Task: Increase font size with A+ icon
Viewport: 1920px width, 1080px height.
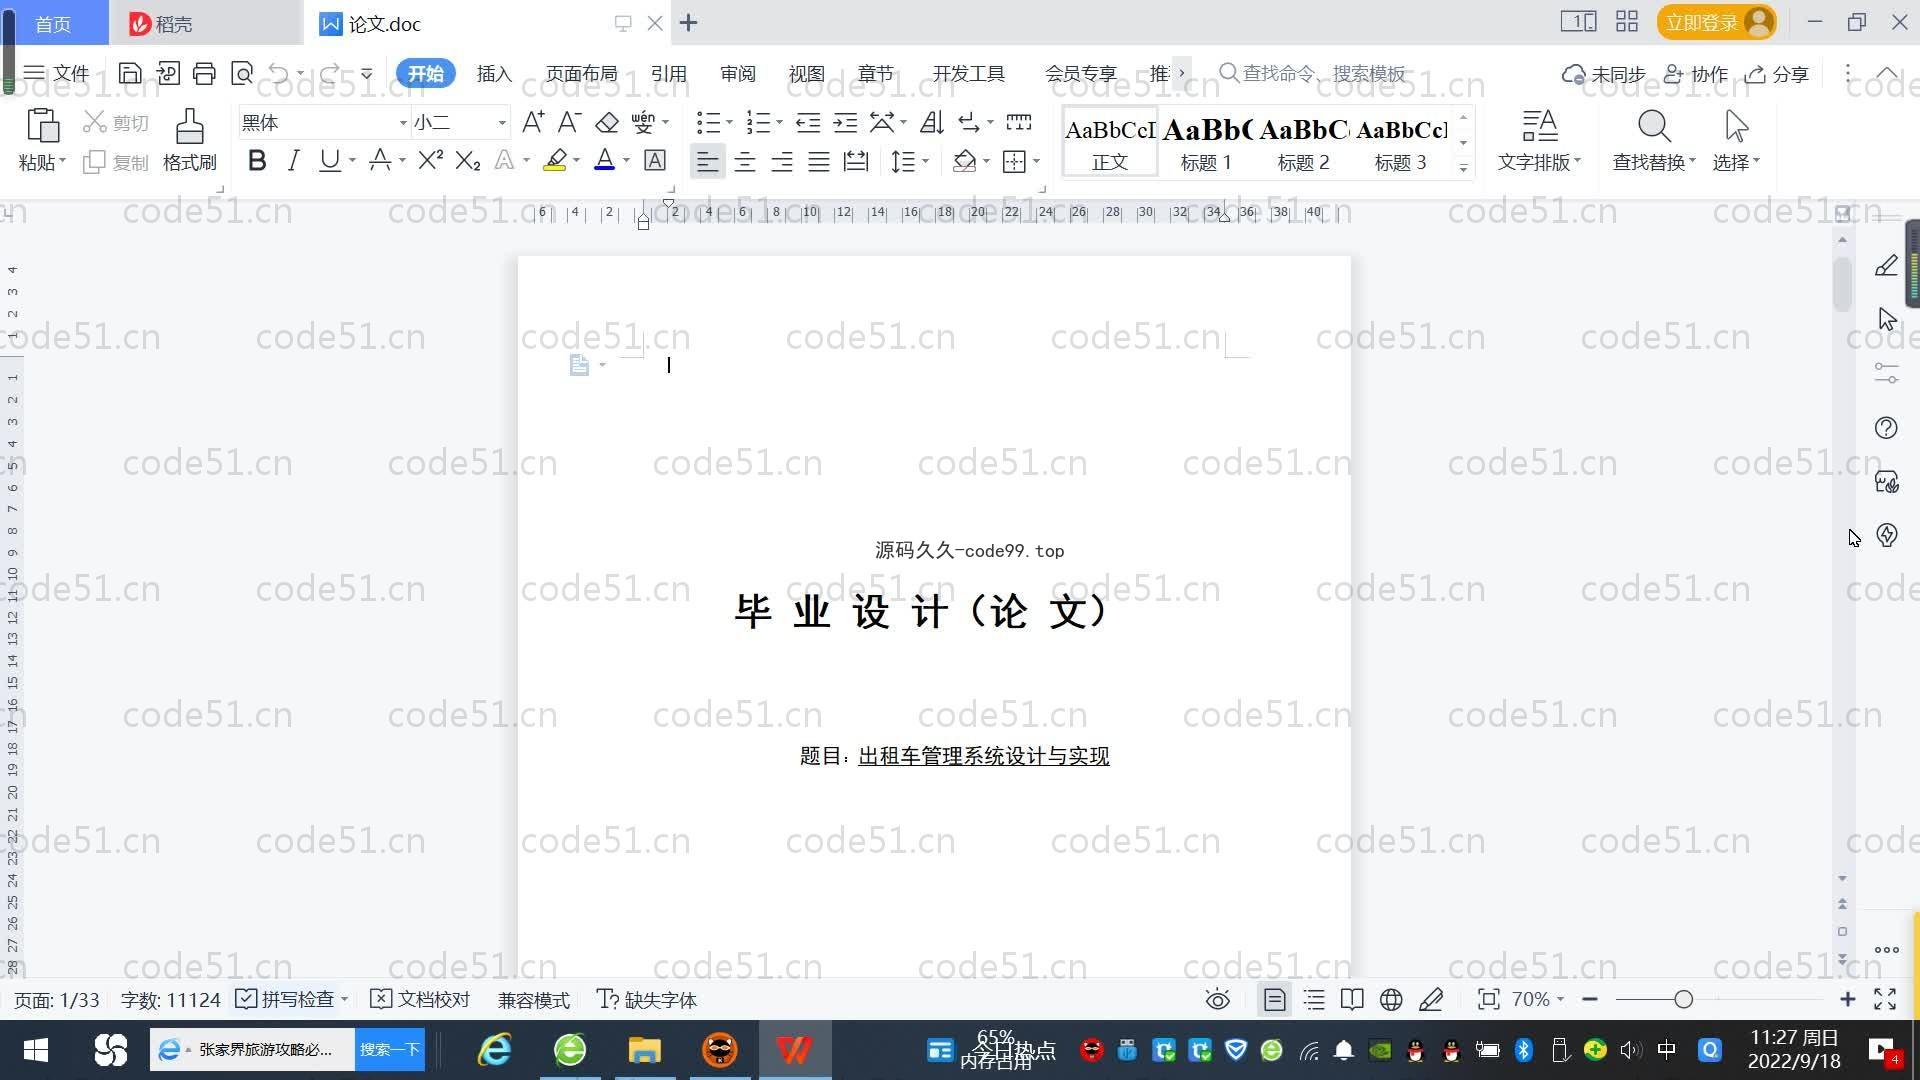Action: click(533, 122)
